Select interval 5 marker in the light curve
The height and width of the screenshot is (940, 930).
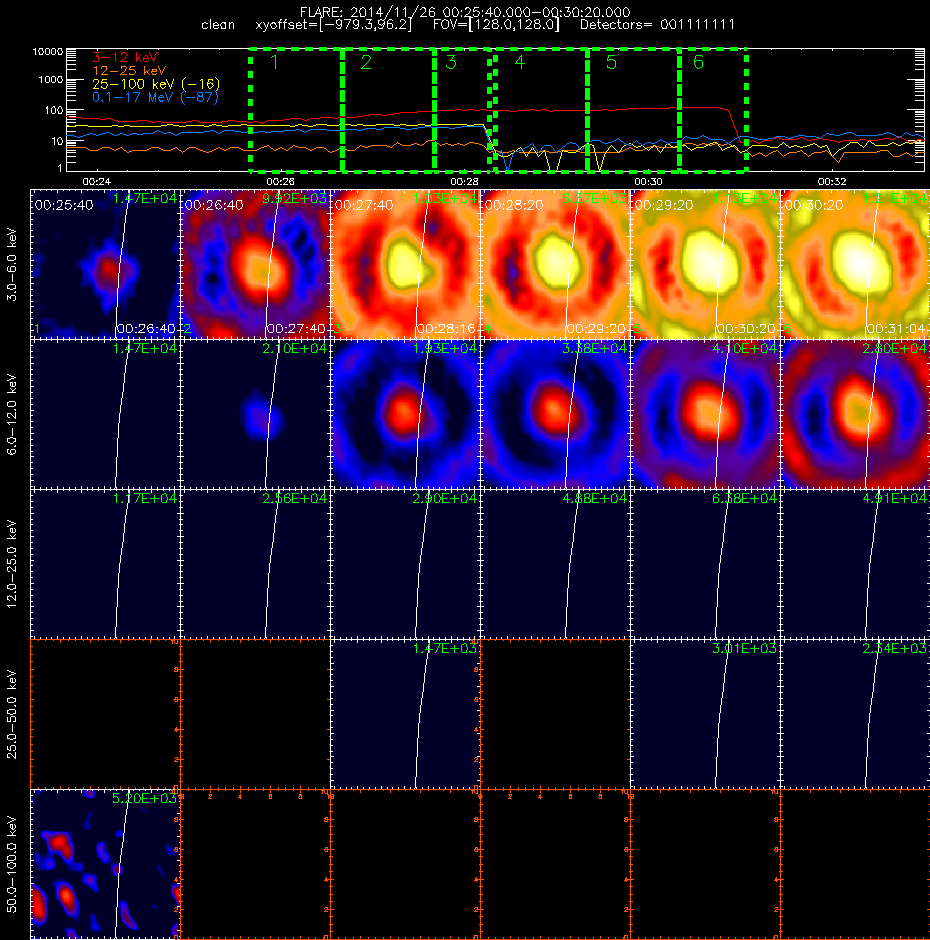click(611, 62)
